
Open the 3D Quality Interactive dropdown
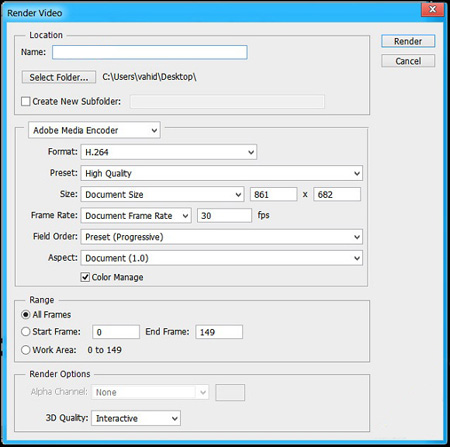point(136,418)
